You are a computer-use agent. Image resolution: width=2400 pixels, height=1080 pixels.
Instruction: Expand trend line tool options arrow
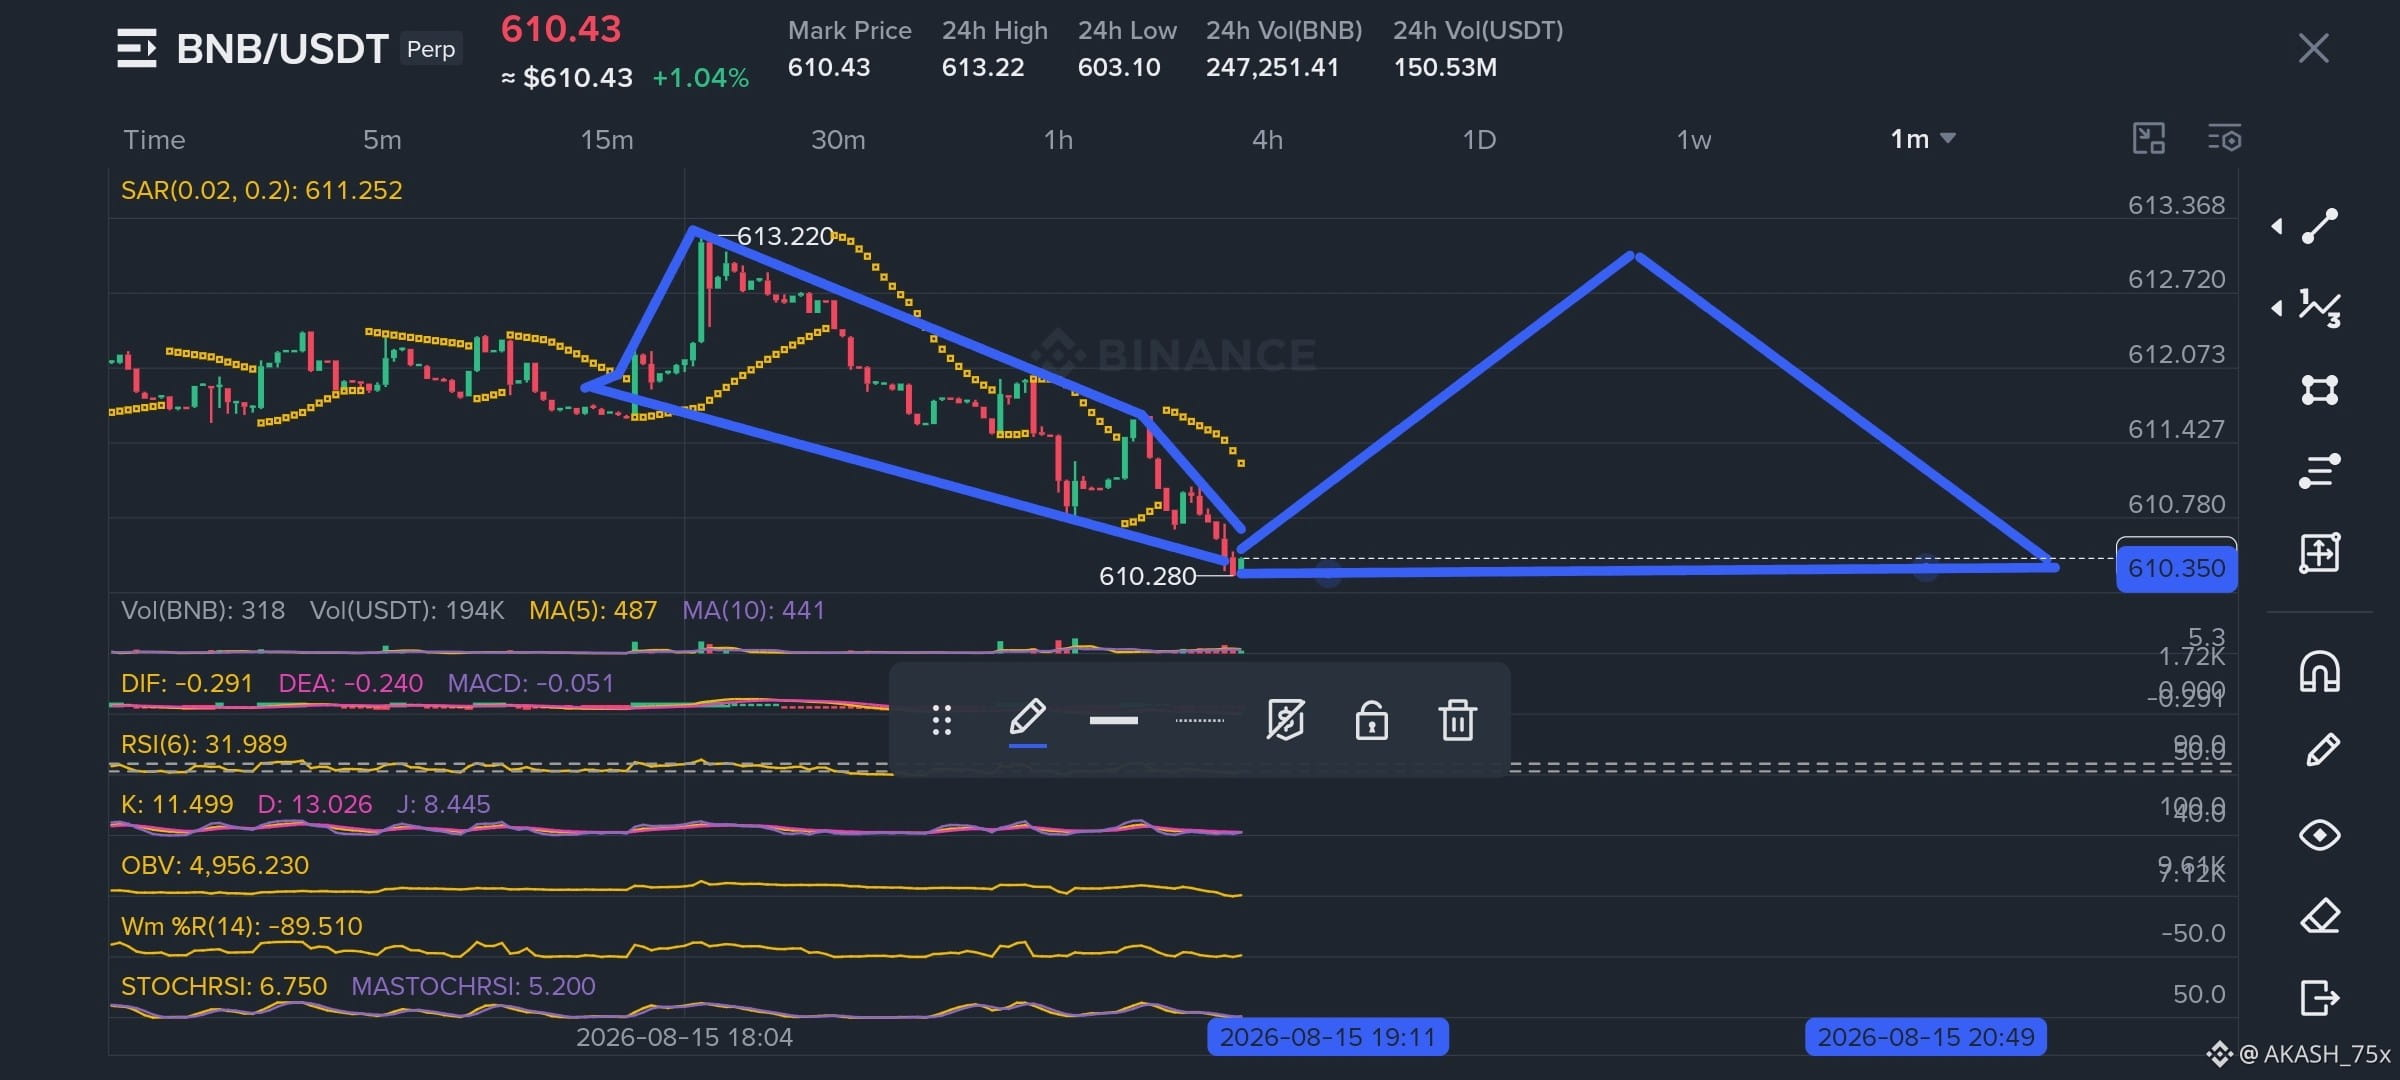coord(2277,226)
